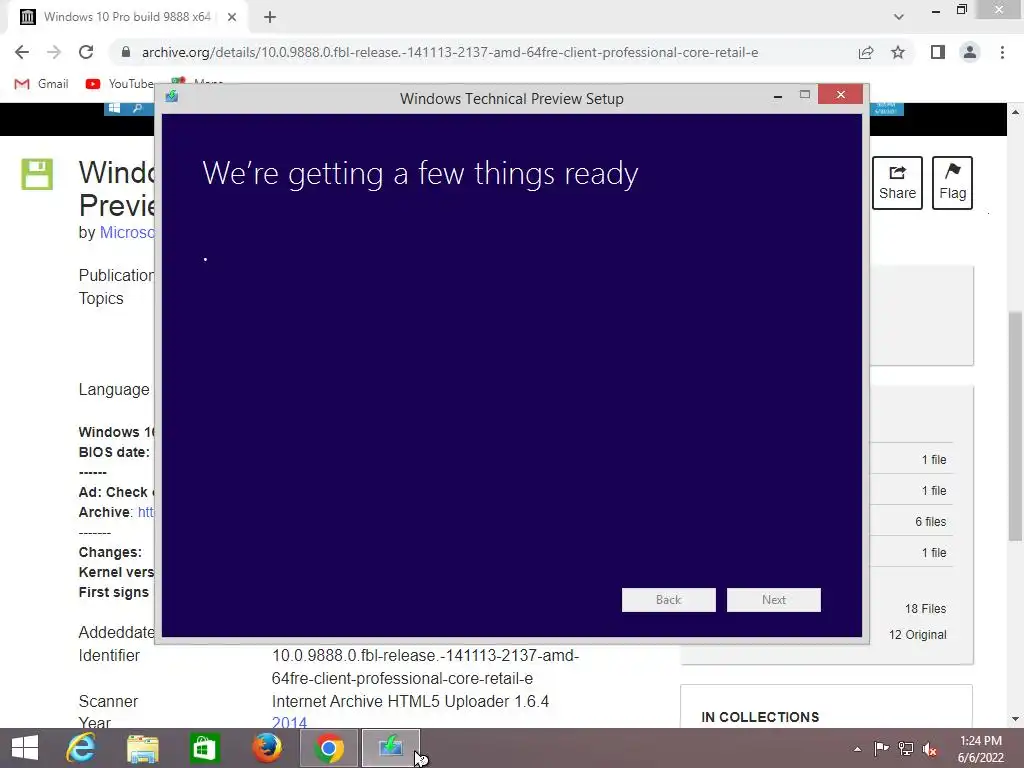Open the Action Center flag icon
The image size is (1024, 768).
(x=882, y=749)
